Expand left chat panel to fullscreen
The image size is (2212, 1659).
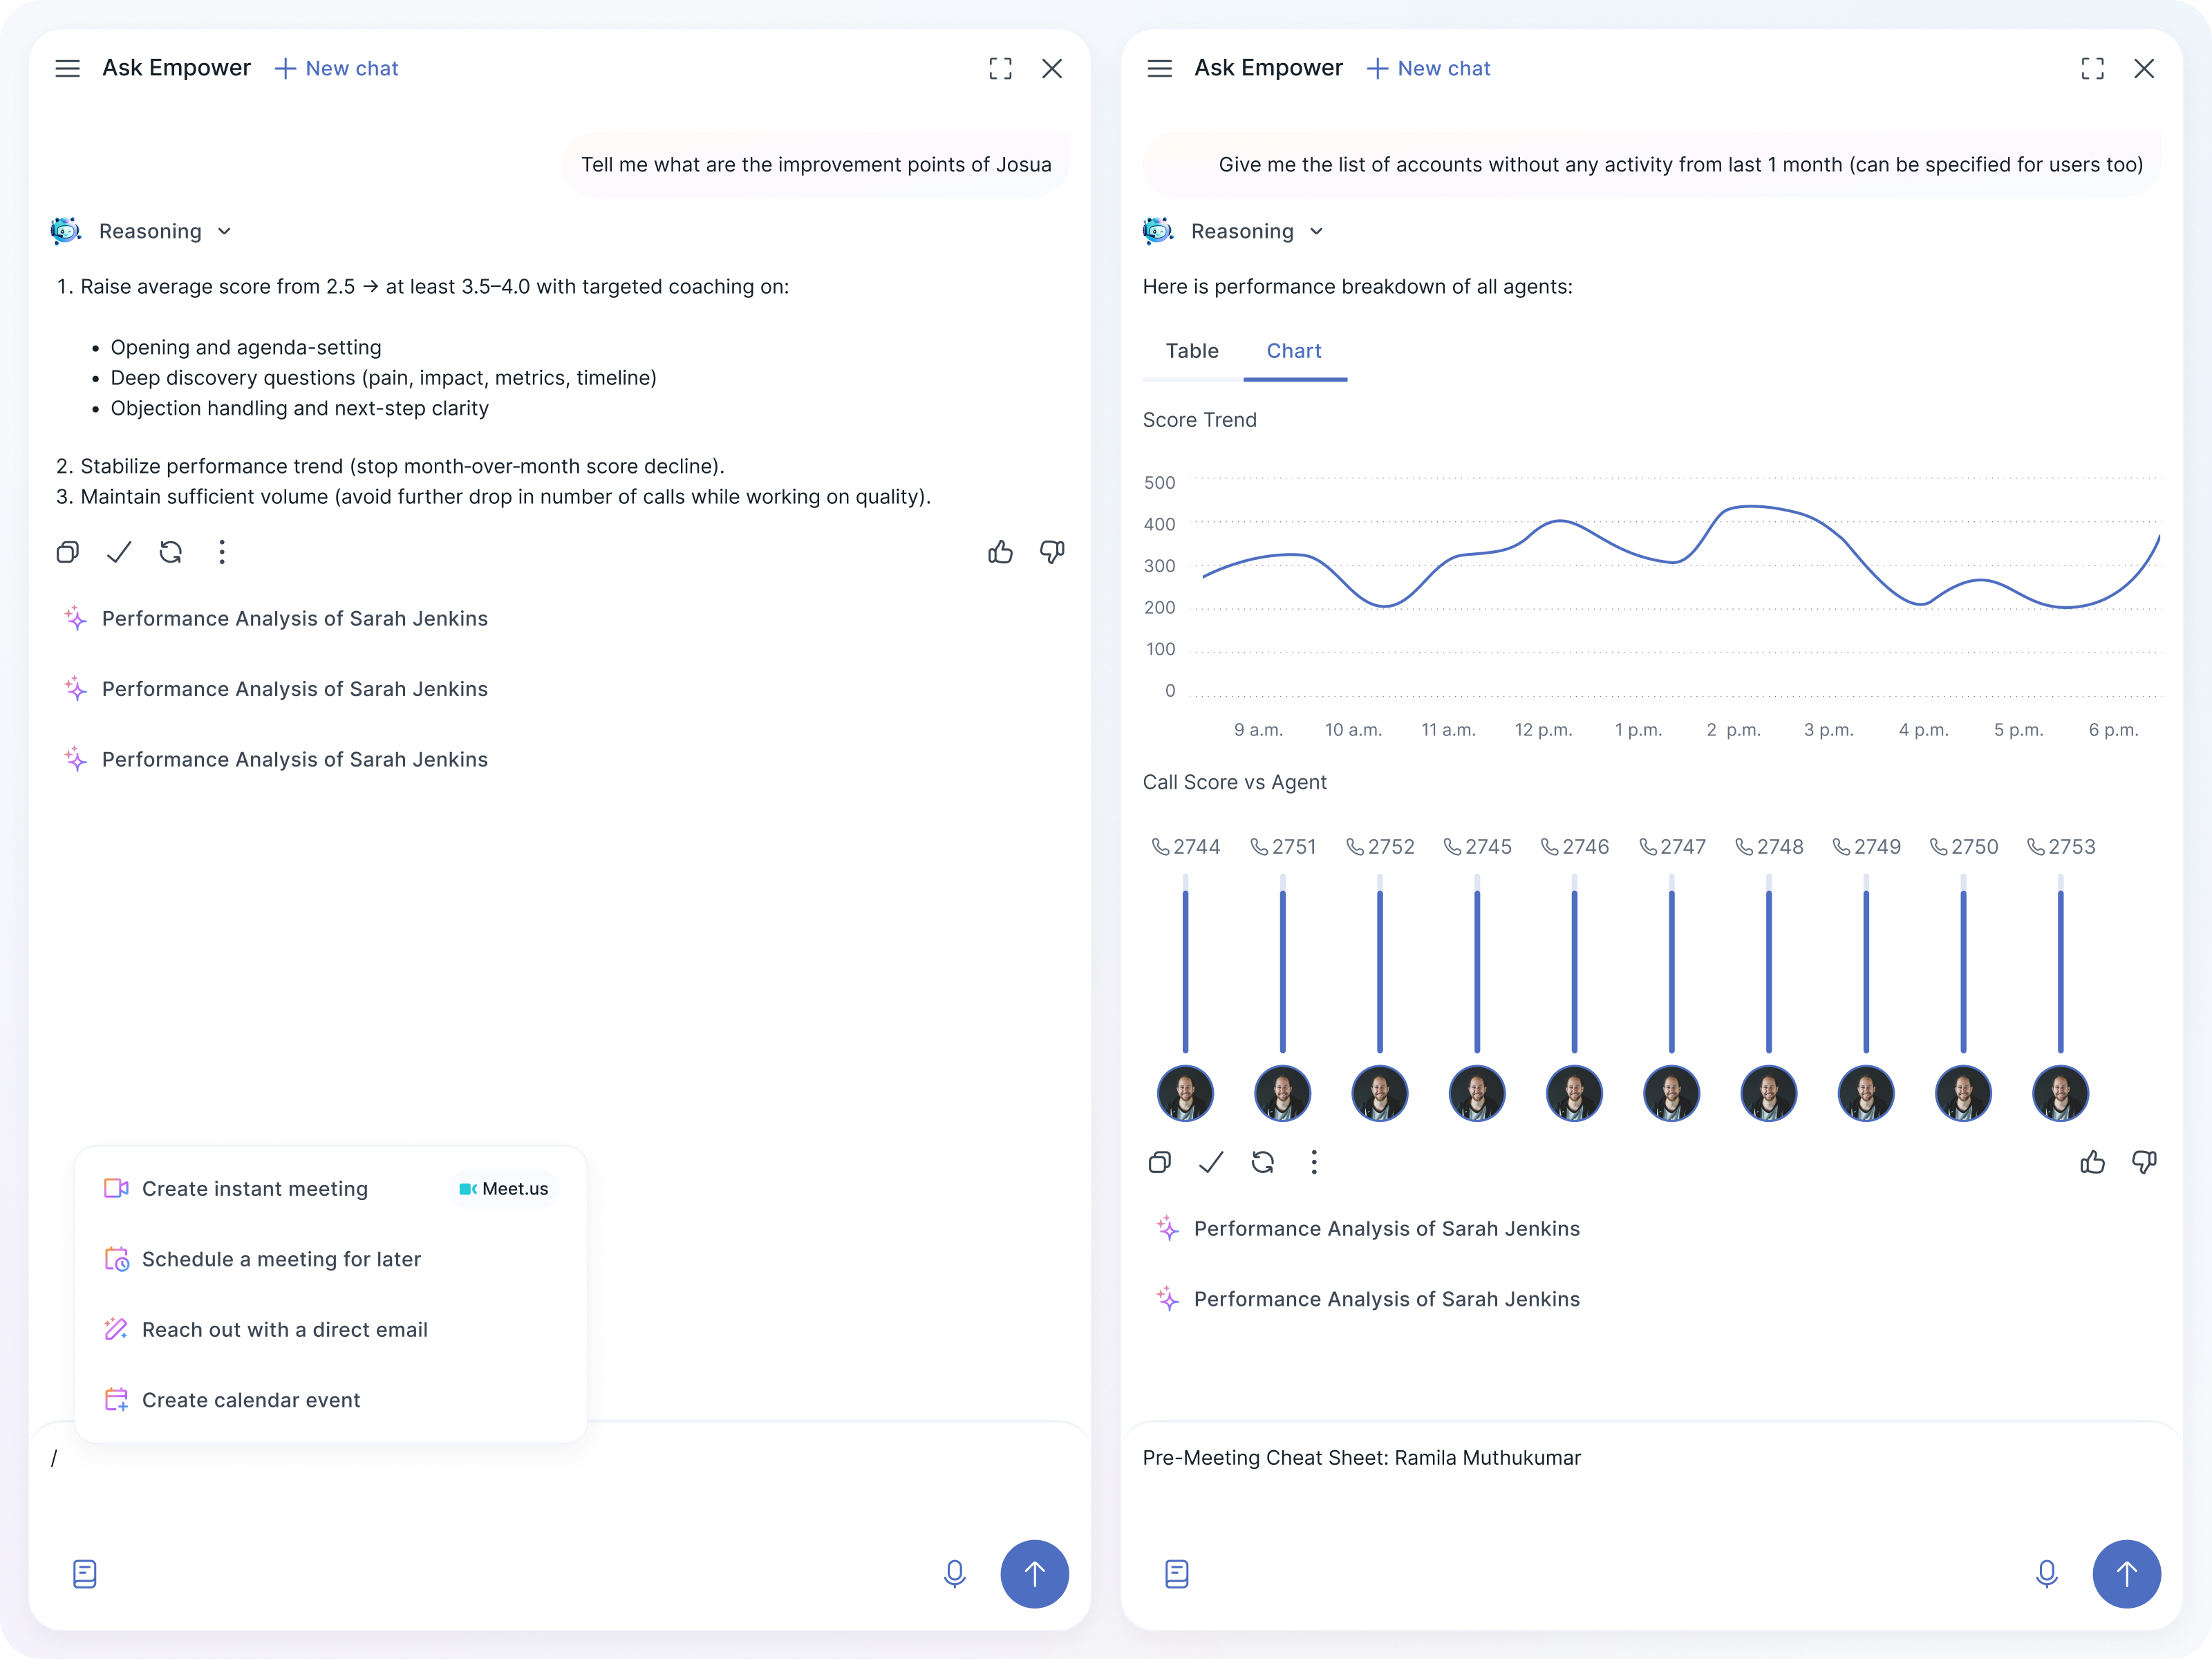pyautogui.click(x=1000, y=68)
